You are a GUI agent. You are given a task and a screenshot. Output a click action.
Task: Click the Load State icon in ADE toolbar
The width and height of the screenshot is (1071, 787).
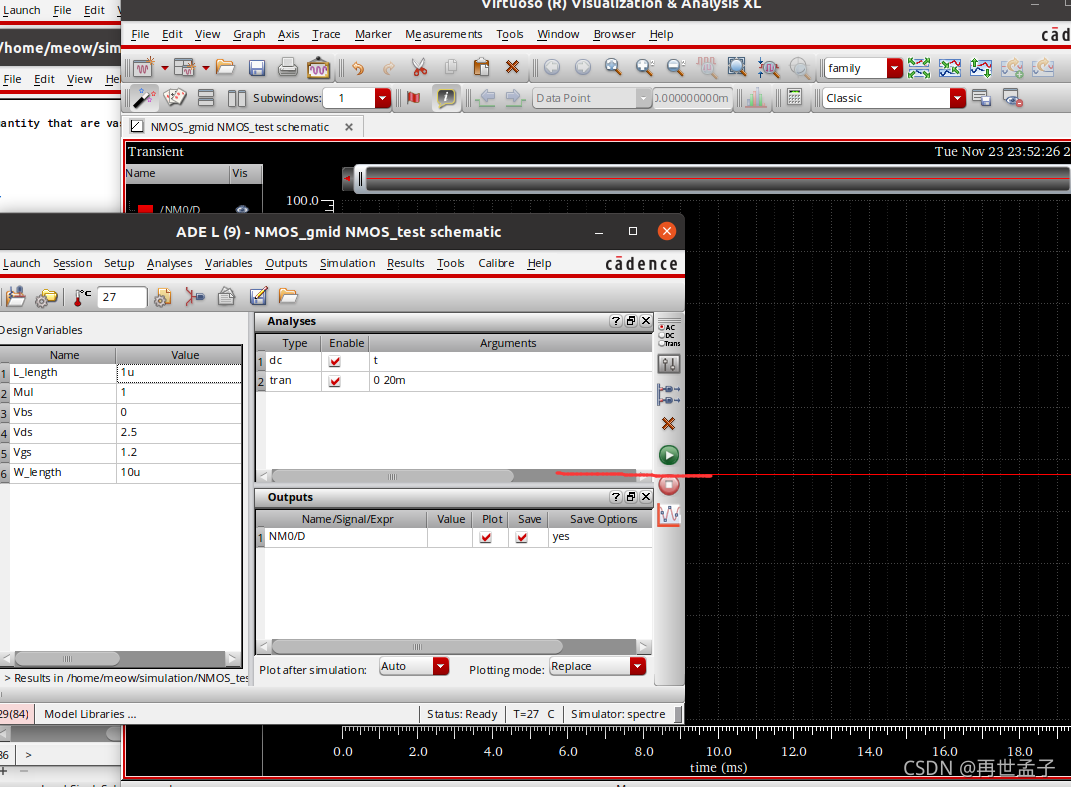click(x=288, y=296)
